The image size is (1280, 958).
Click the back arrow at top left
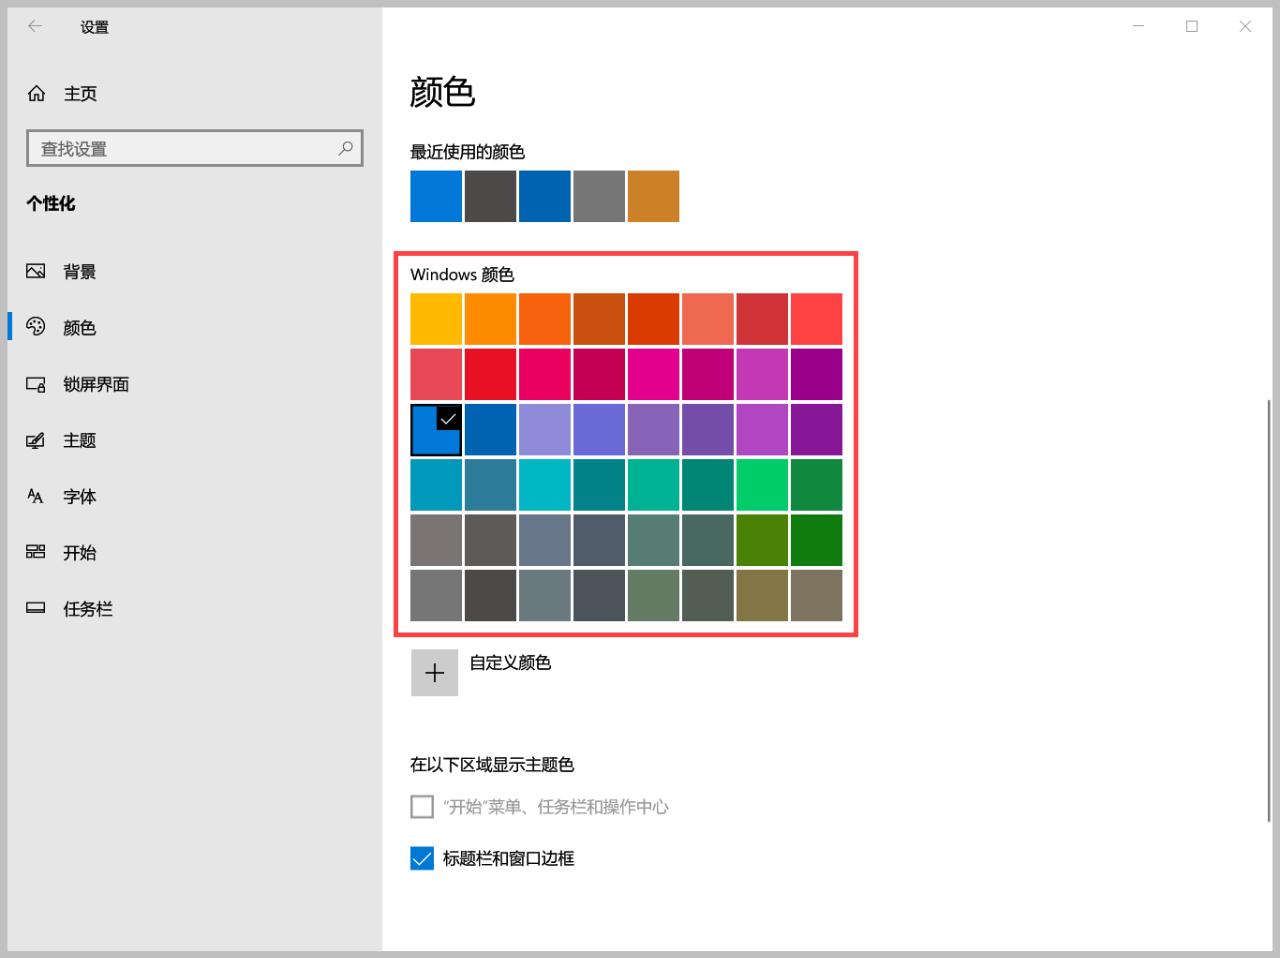pyautogui.click(x=33, y=26)
